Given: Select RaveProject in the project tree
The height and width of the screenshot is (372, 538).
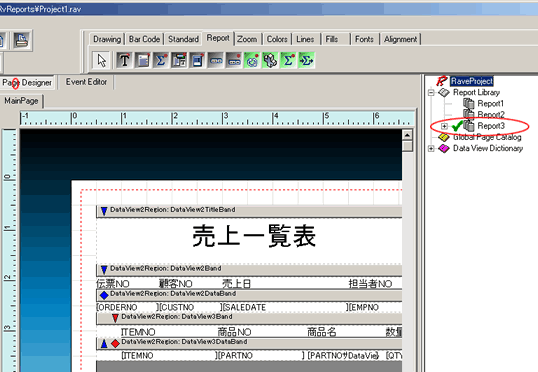Looking at the screenshot, I should (472, 81).
